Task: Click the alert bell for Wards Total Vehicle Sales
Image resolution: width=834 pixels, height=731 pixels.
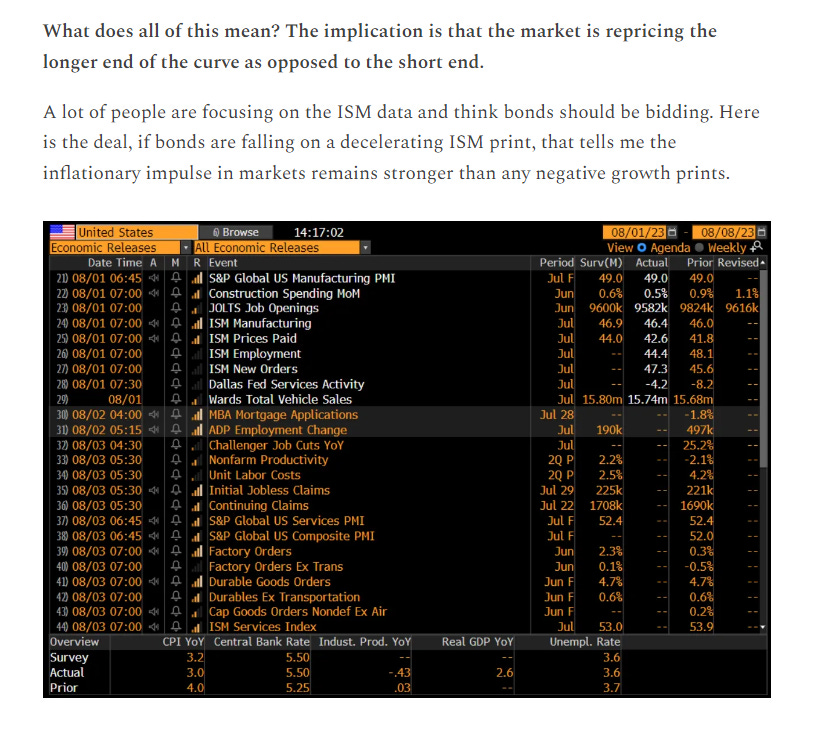Action: pos(176,399)
